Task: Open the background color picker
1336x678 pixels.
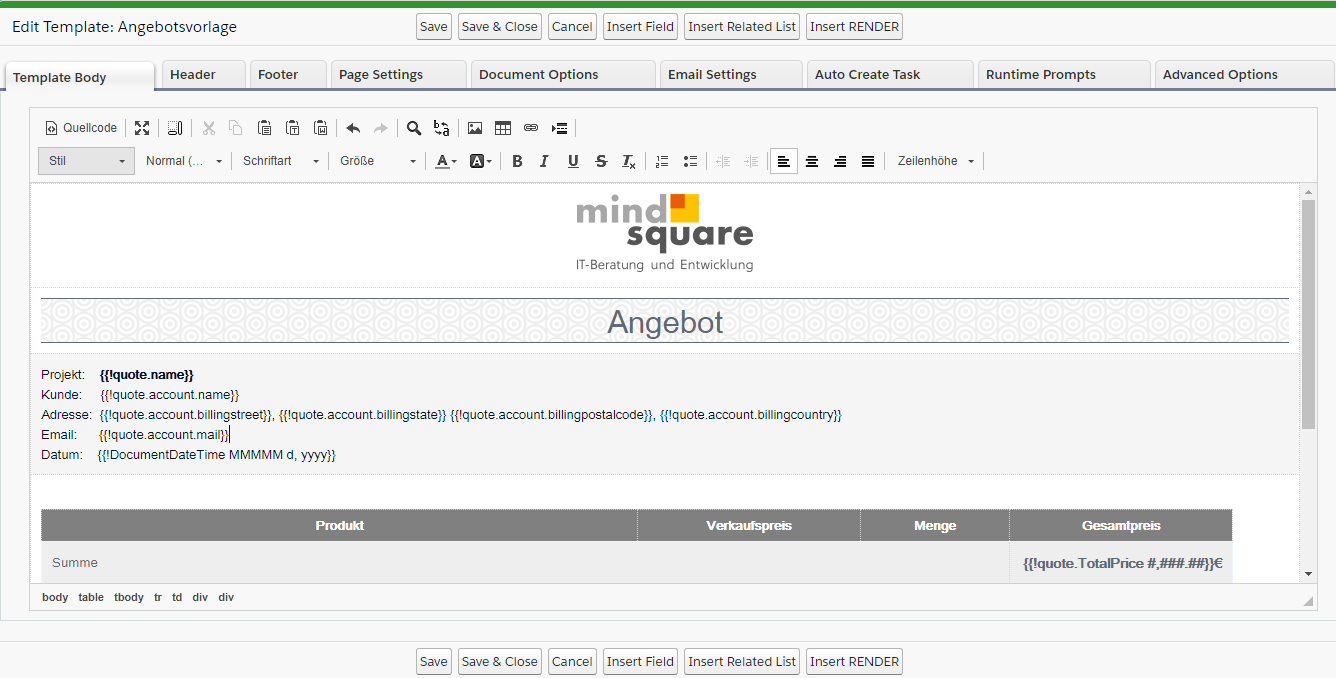Action: (481, 161)
